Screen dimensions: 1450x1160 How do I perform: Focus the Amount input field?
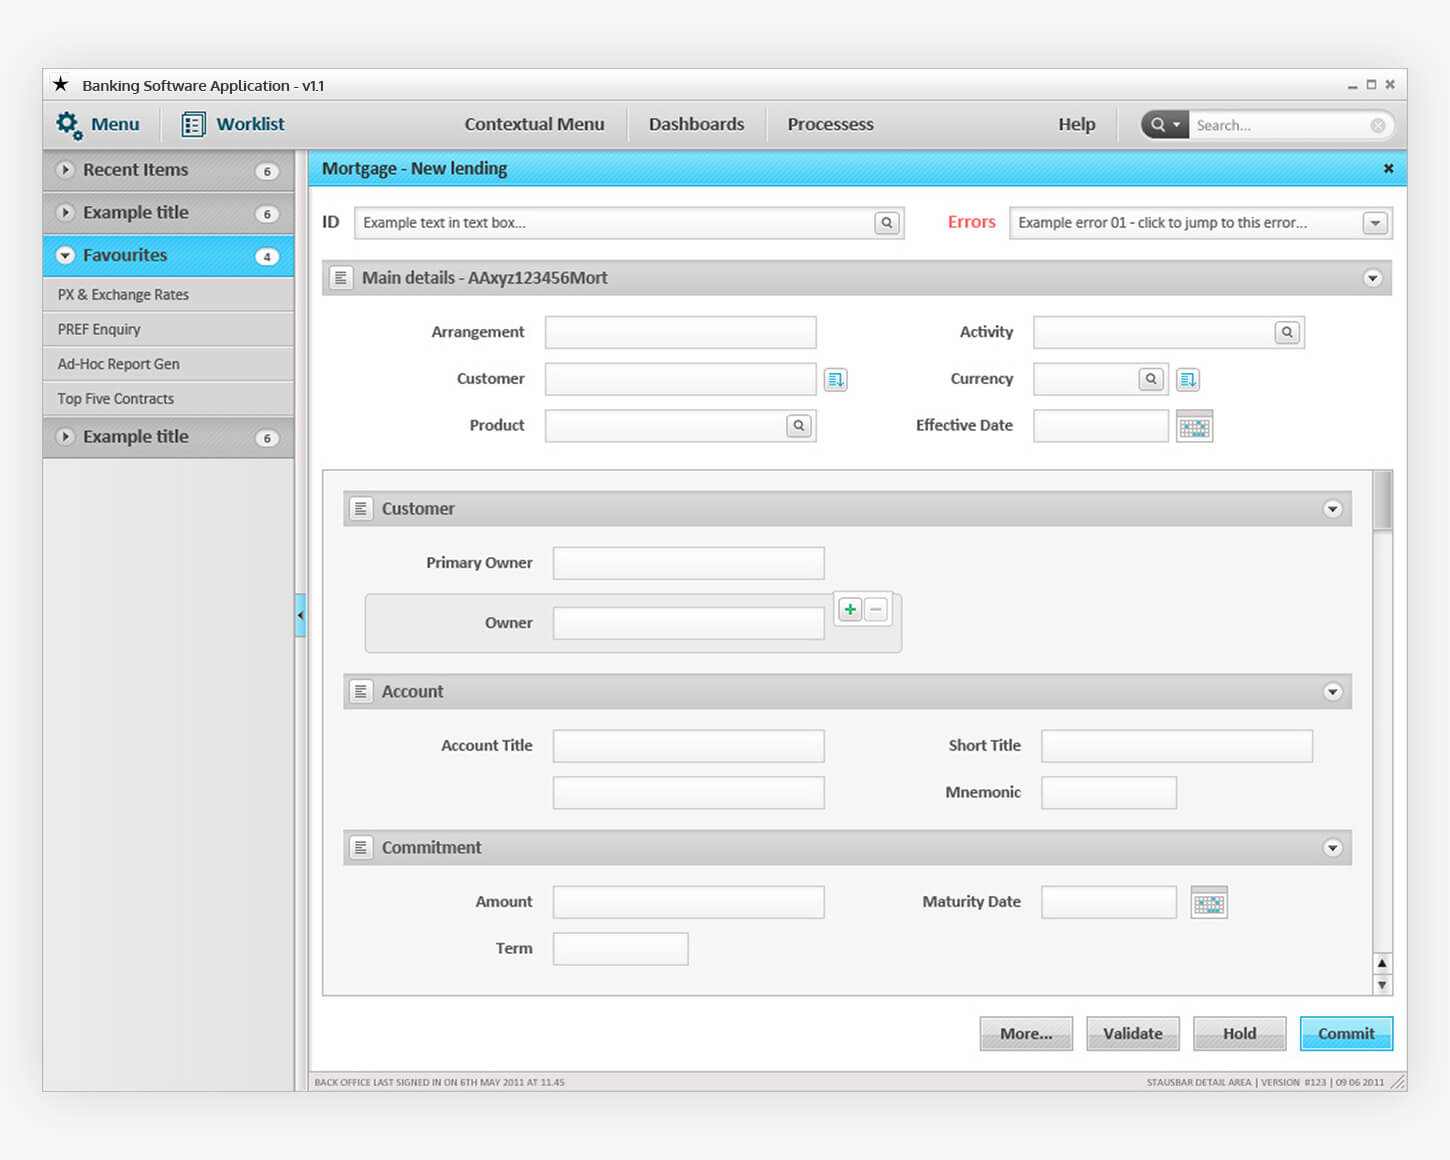[688, 902]
